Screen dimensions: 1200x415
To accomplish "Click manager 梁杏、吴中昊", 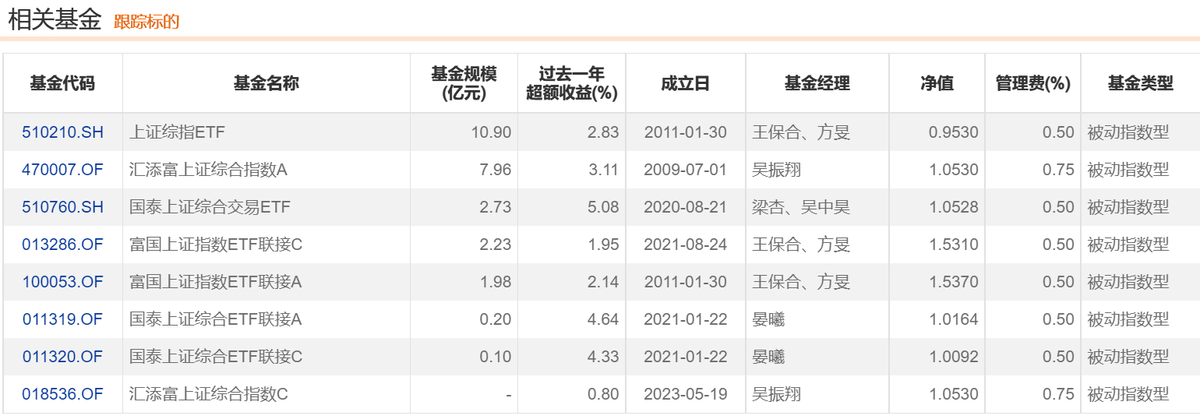I will coord(801,207).
